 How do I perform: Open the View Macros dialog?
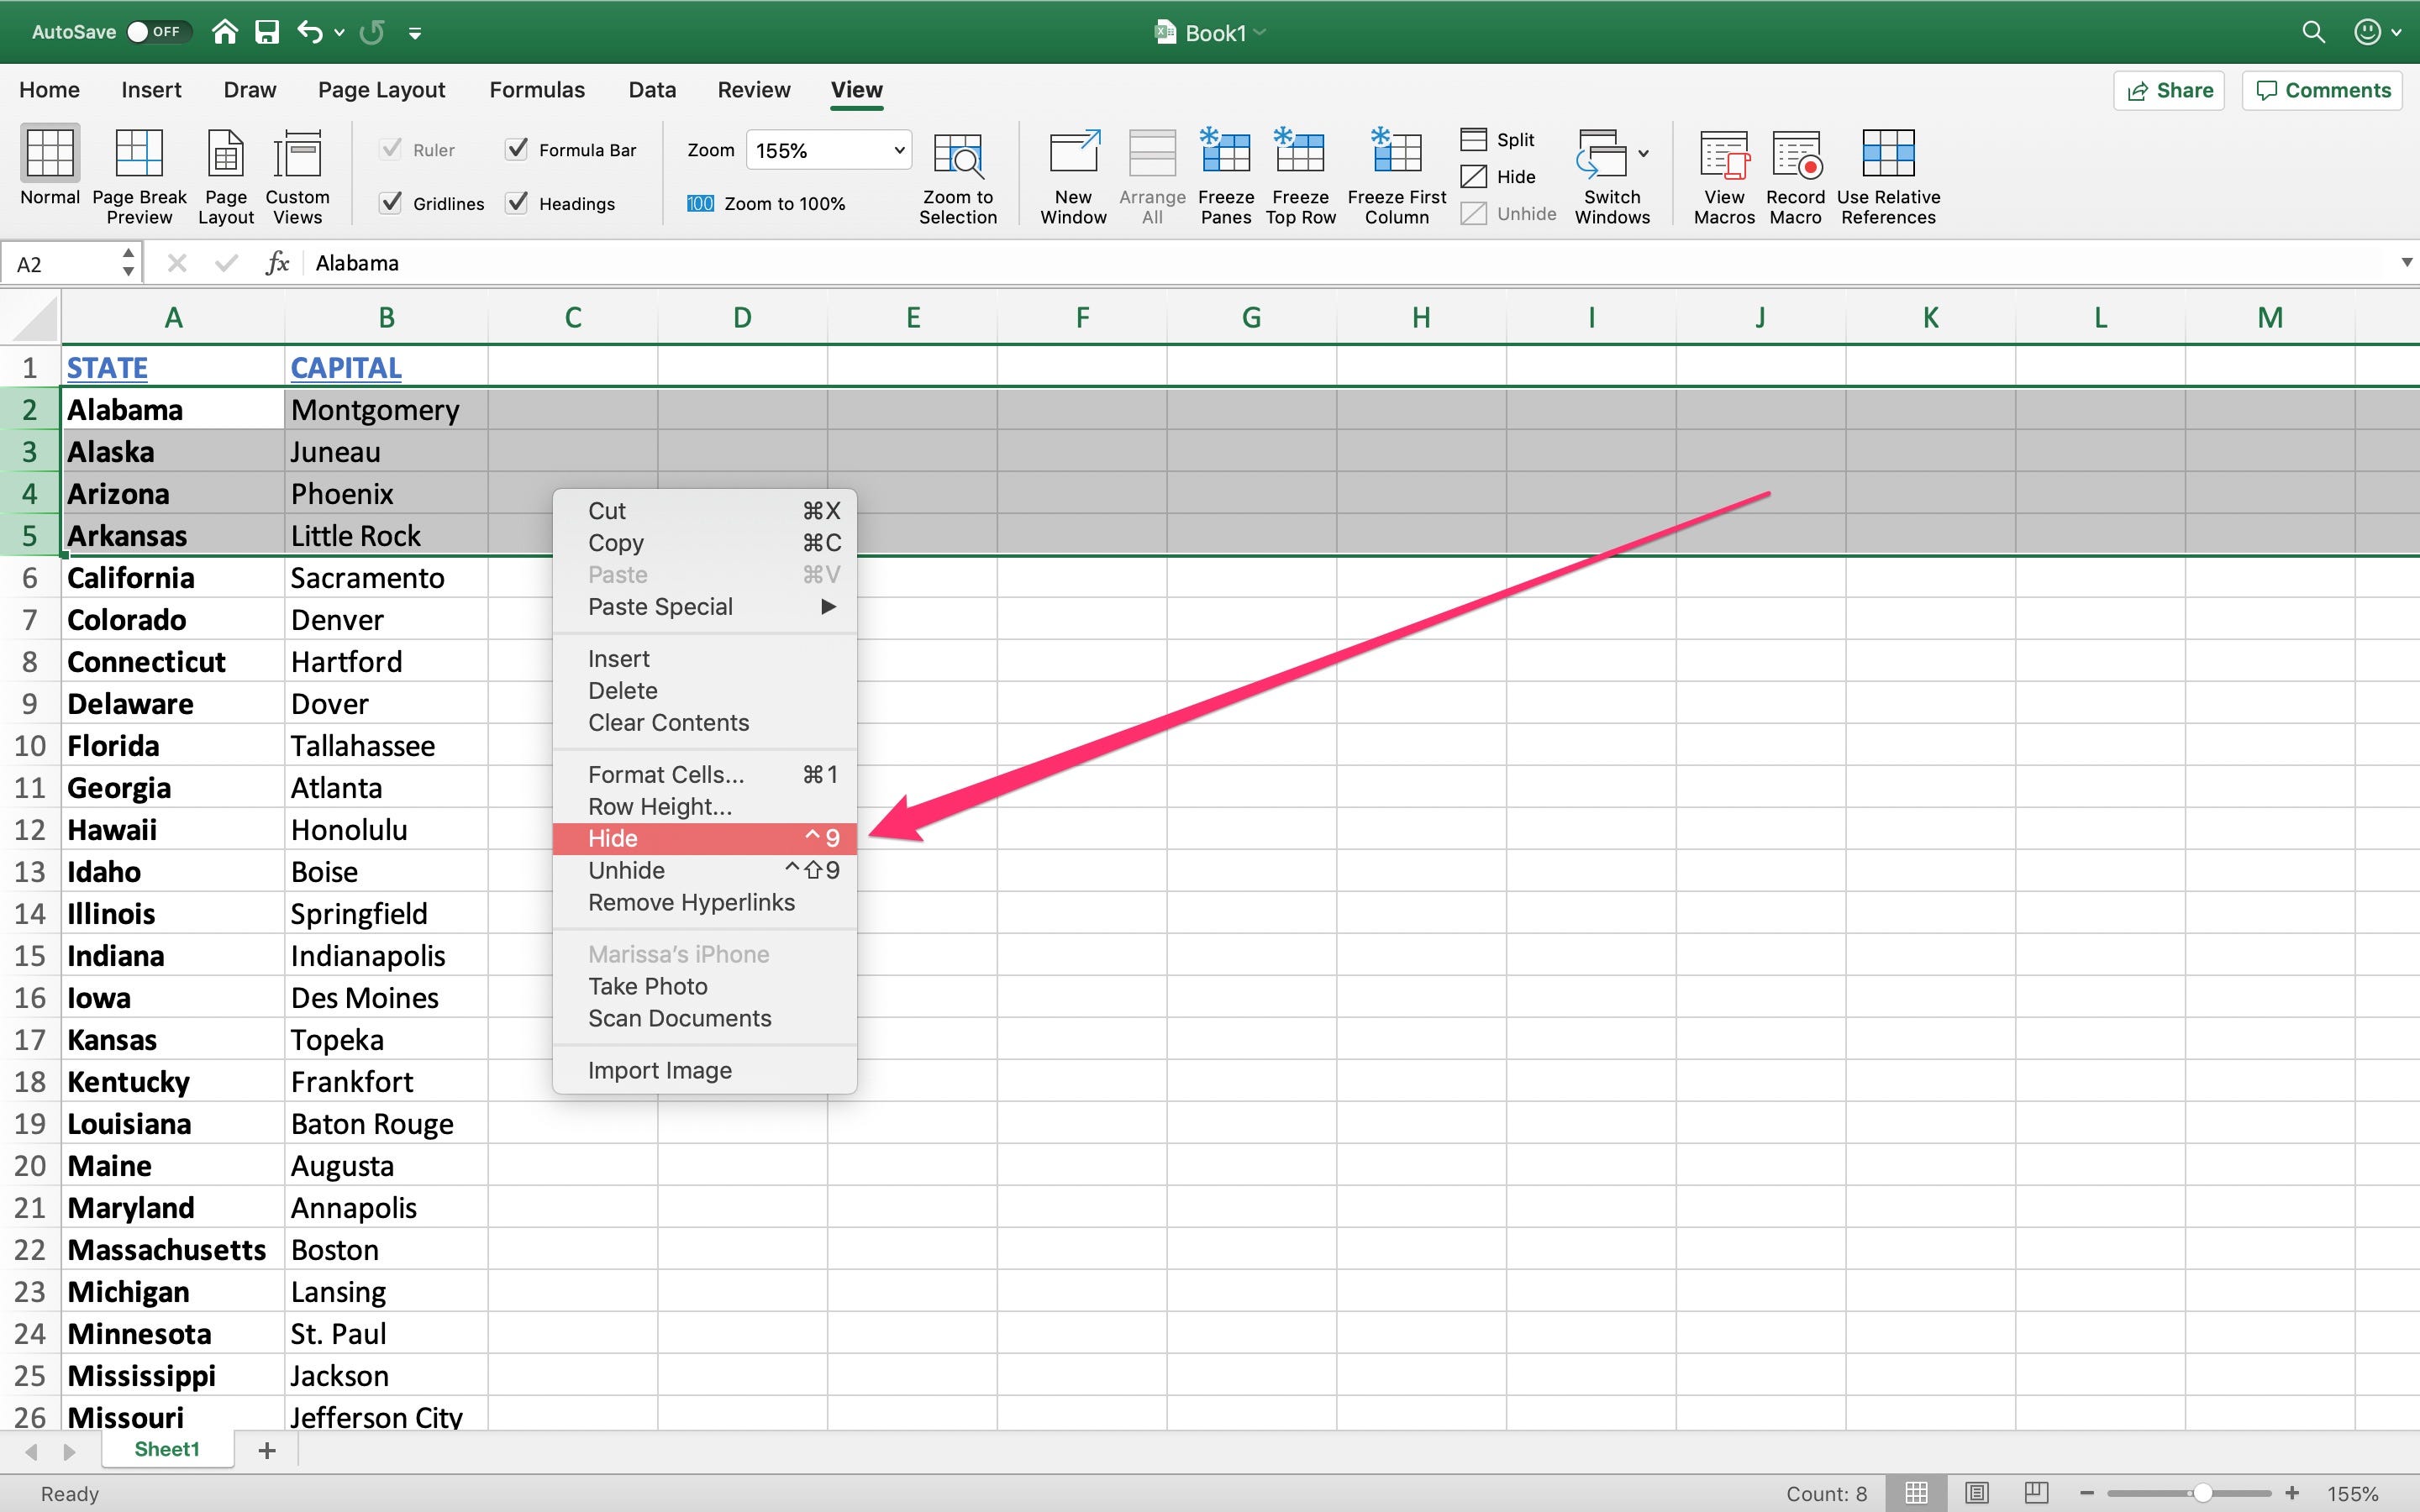coord(1724,154)
